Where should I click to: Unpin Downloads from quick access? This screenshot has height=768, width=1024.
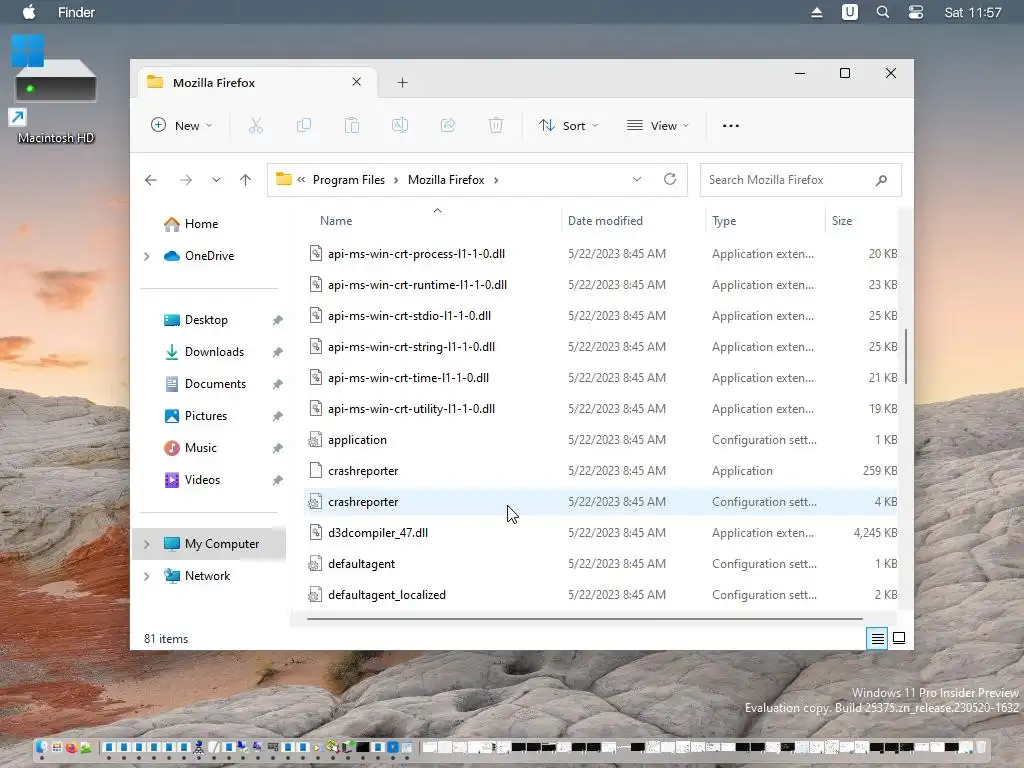pos(278,352)
